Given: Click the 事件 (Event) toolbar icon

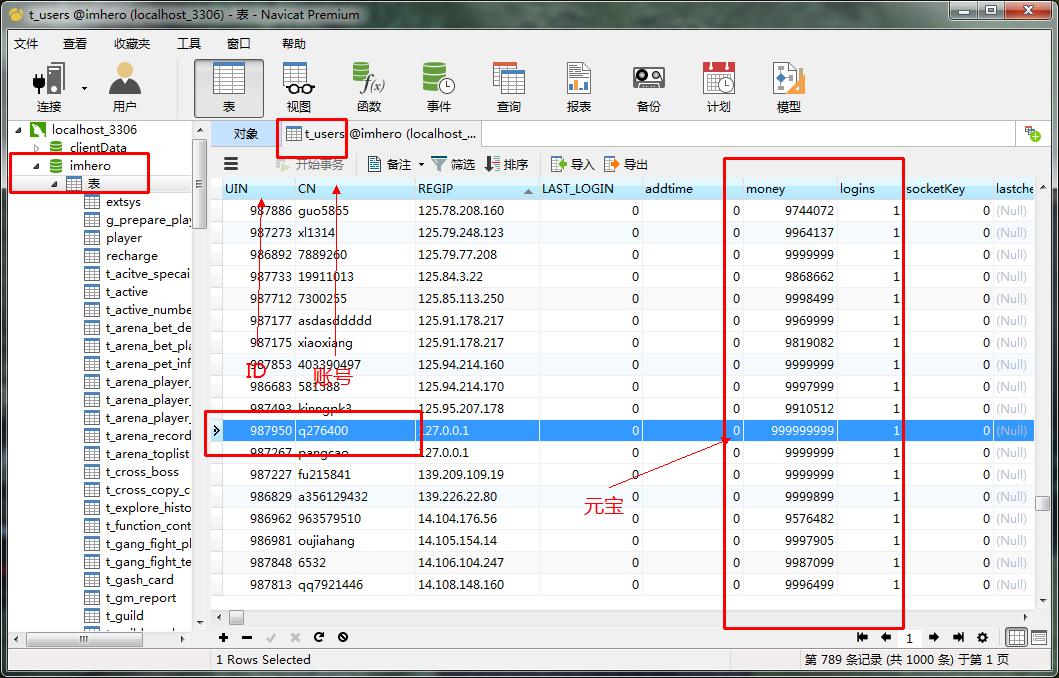Looking at the screenshot, I should [438, 87].
